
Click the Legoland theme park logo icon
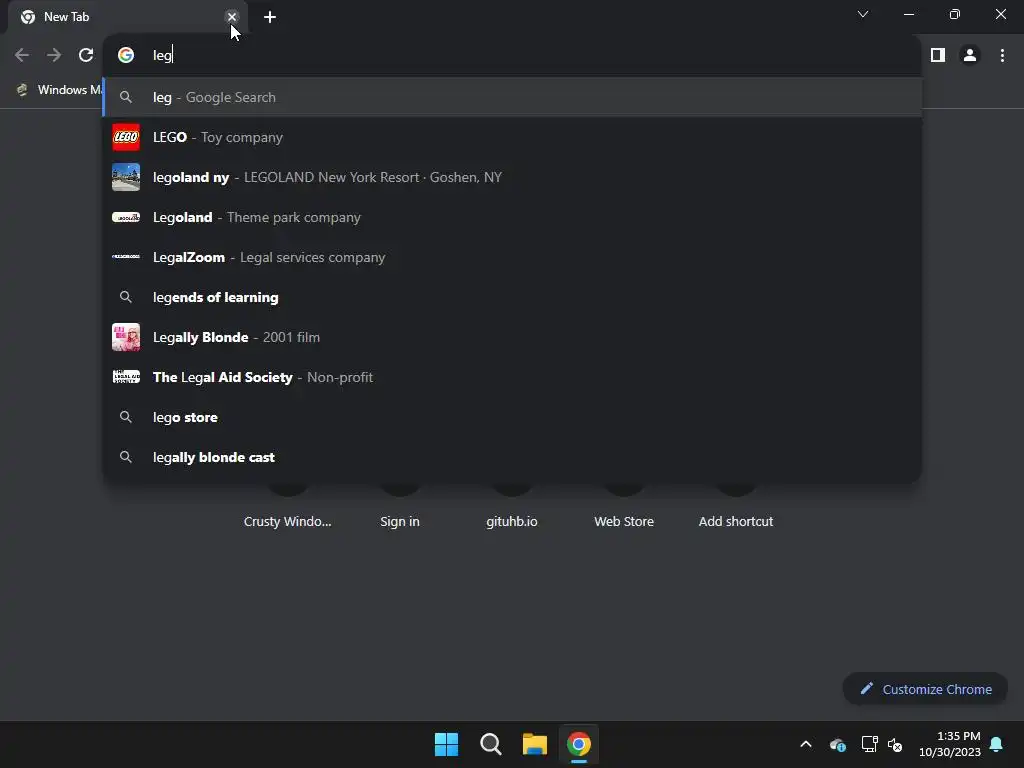[x=125, y=217]
